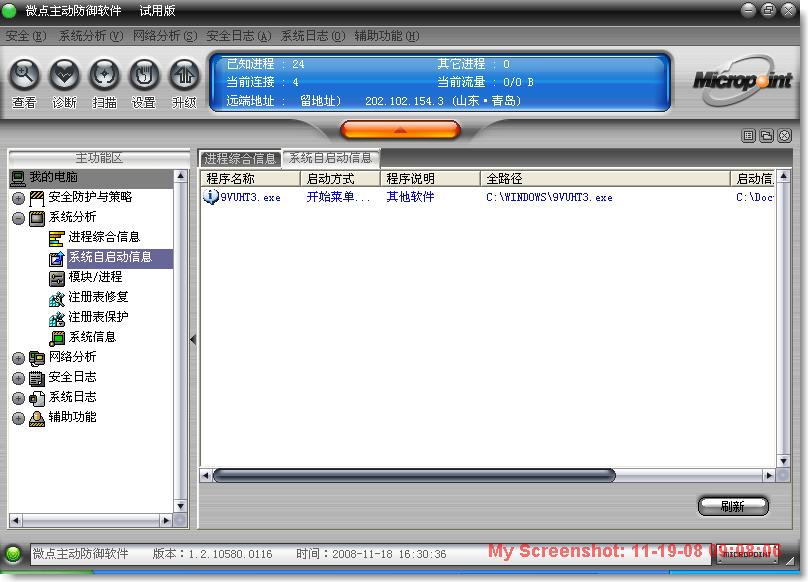Collapse the 系统分析 tree node
The height and width of the screenshot is (582, 808).
point(19,219)
